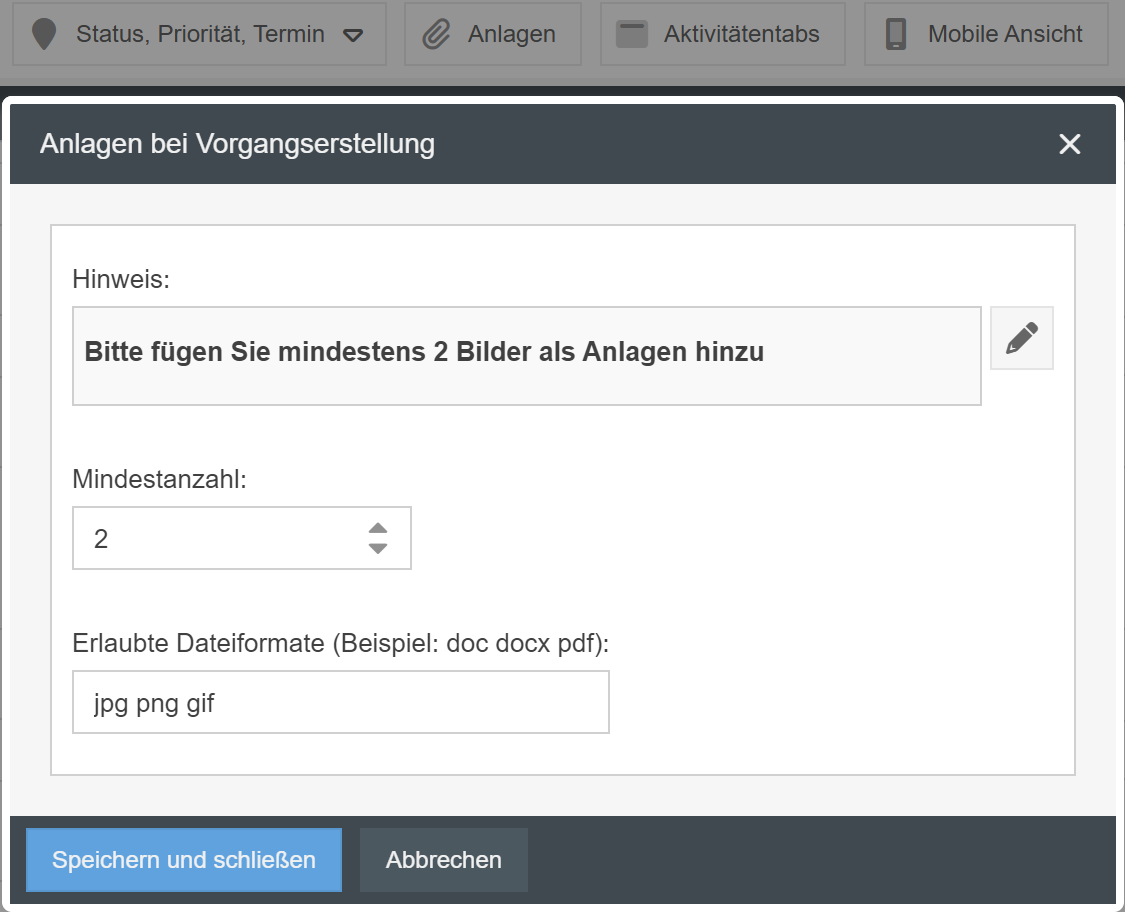1125x912 pixels.
Task: Open the Anlagen toolbar label
Action: (x=511, y=34)
